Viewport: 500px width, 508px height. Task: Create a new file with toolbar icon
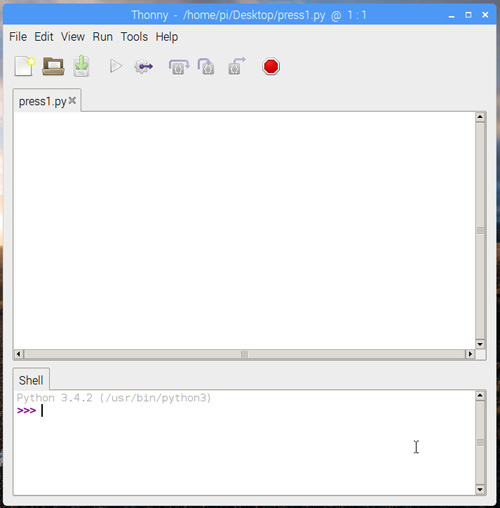(25, 66)
